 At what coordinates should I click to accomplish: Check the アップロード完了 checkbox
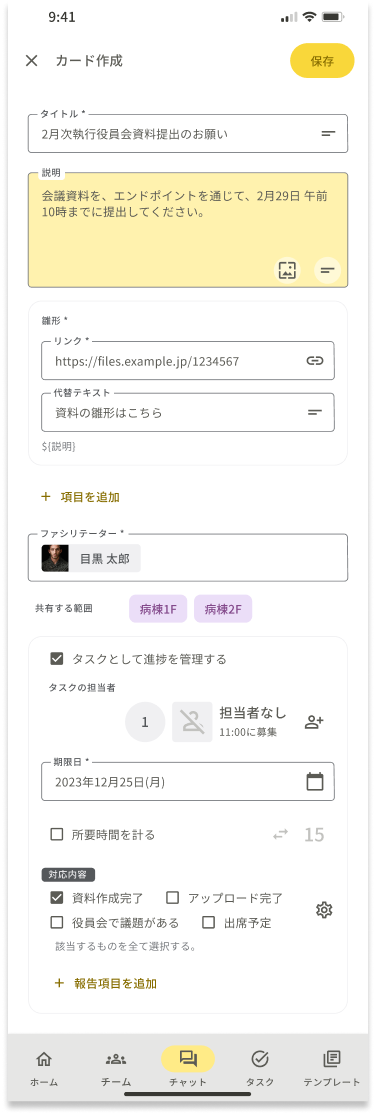pos(172,897)
